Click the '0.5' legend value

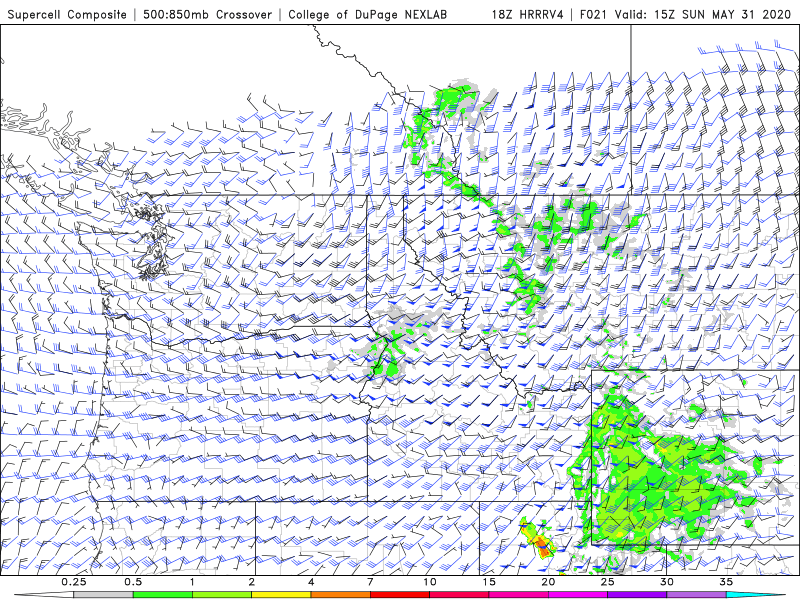coord(133,582)
